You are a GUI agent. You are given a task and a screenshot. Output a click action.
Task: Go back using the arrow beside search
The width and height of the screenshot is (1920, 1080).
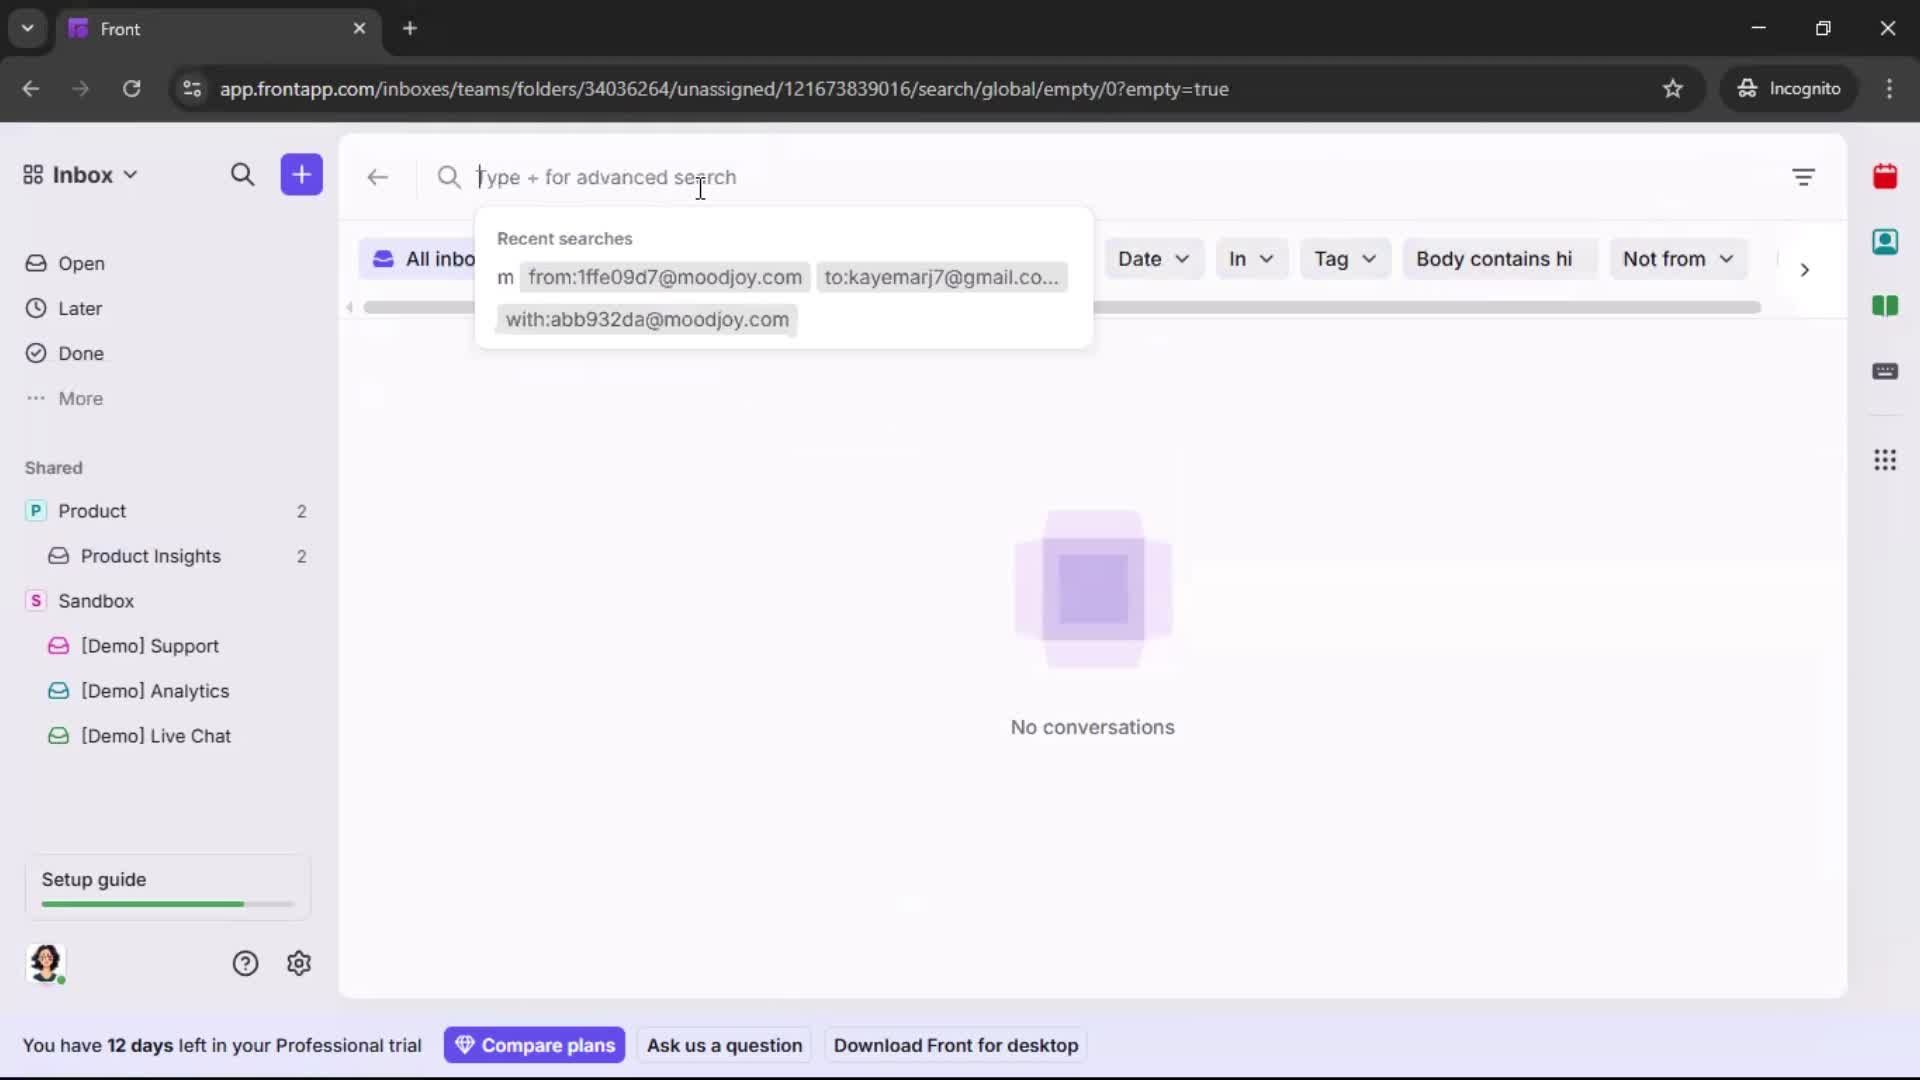coord(377,177)
